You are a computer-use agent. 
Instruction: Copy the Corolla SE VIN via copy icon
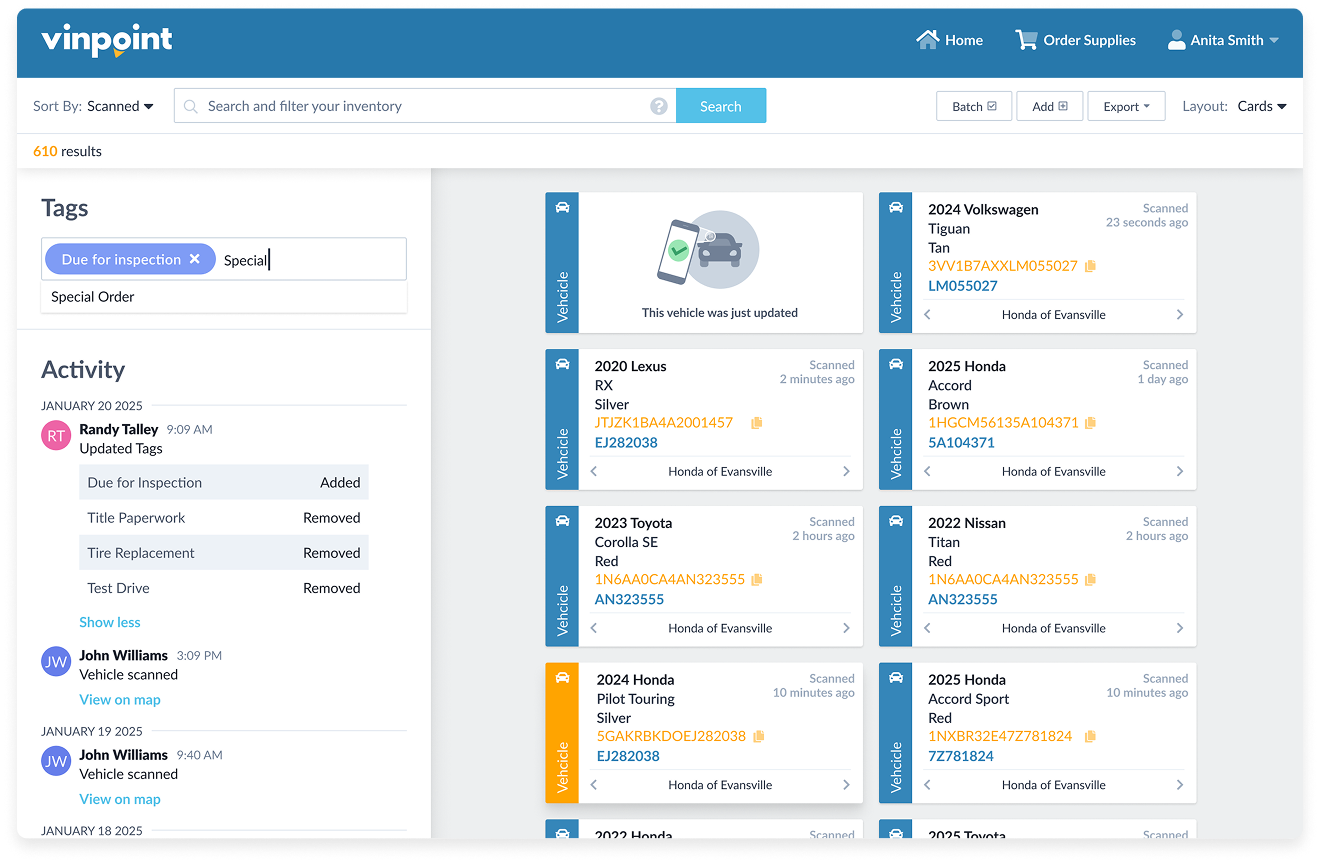[757, 580]
